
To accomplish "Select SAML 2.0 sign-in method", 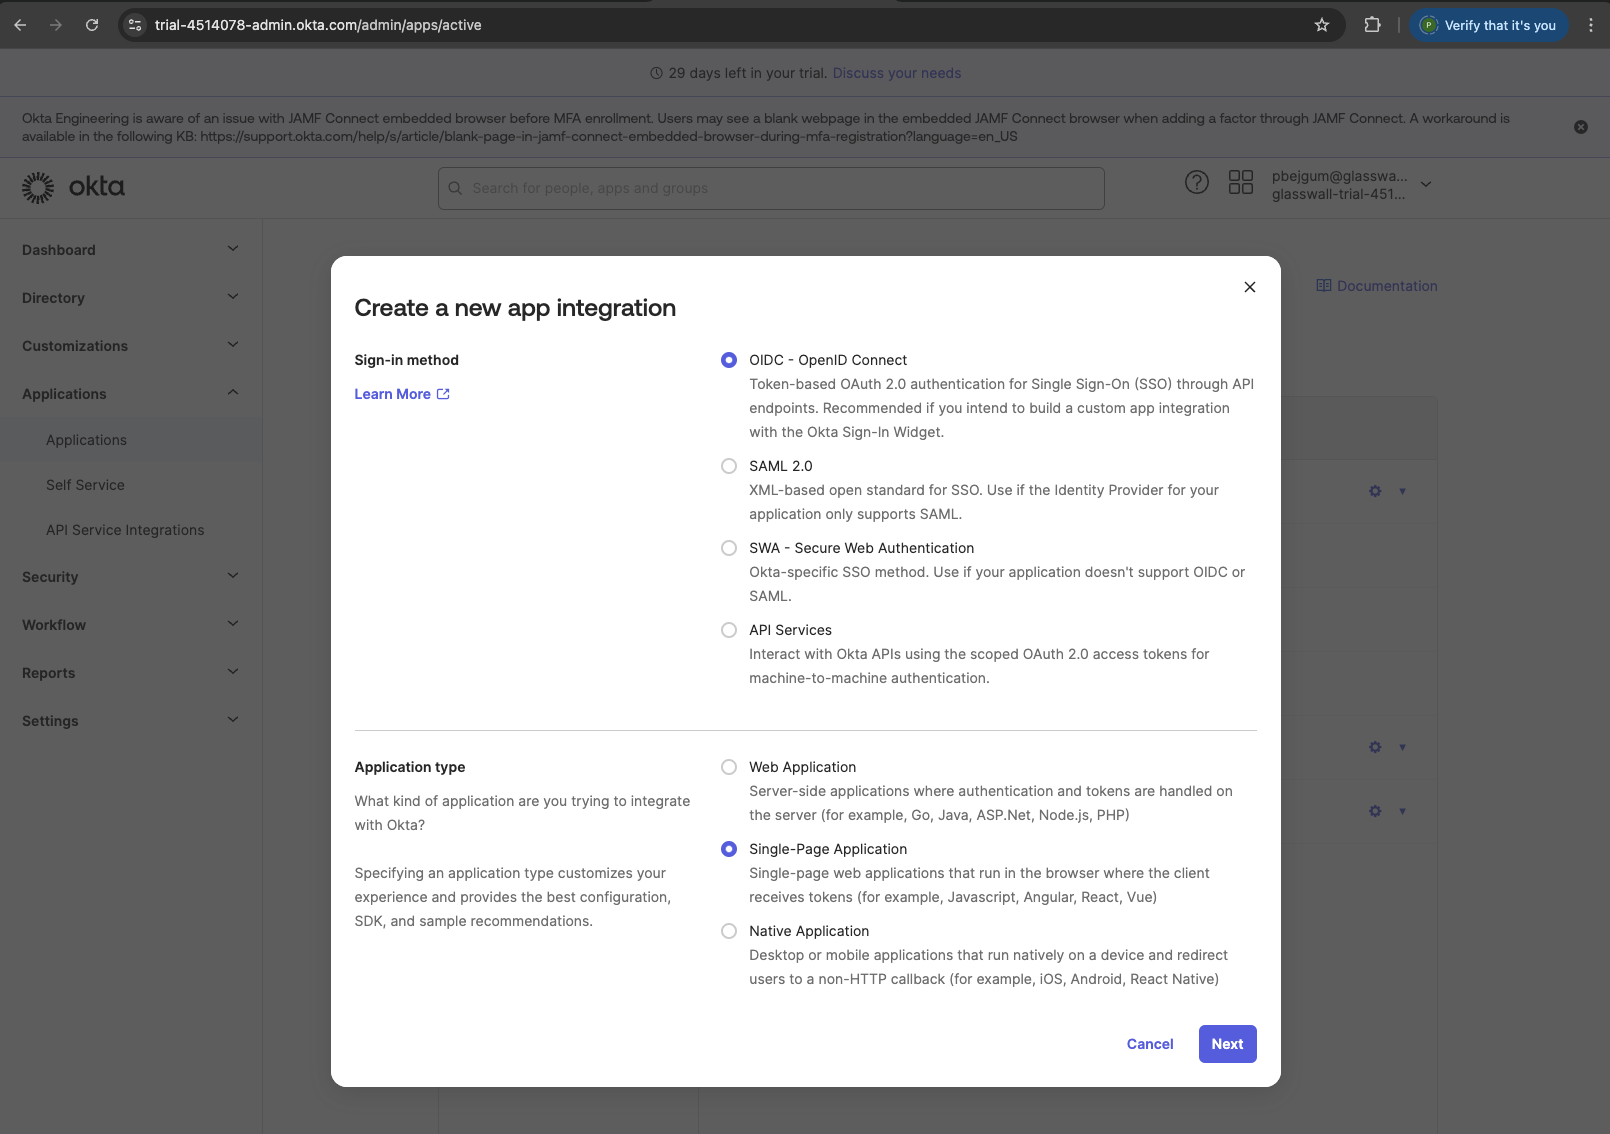I will point(729,466).
